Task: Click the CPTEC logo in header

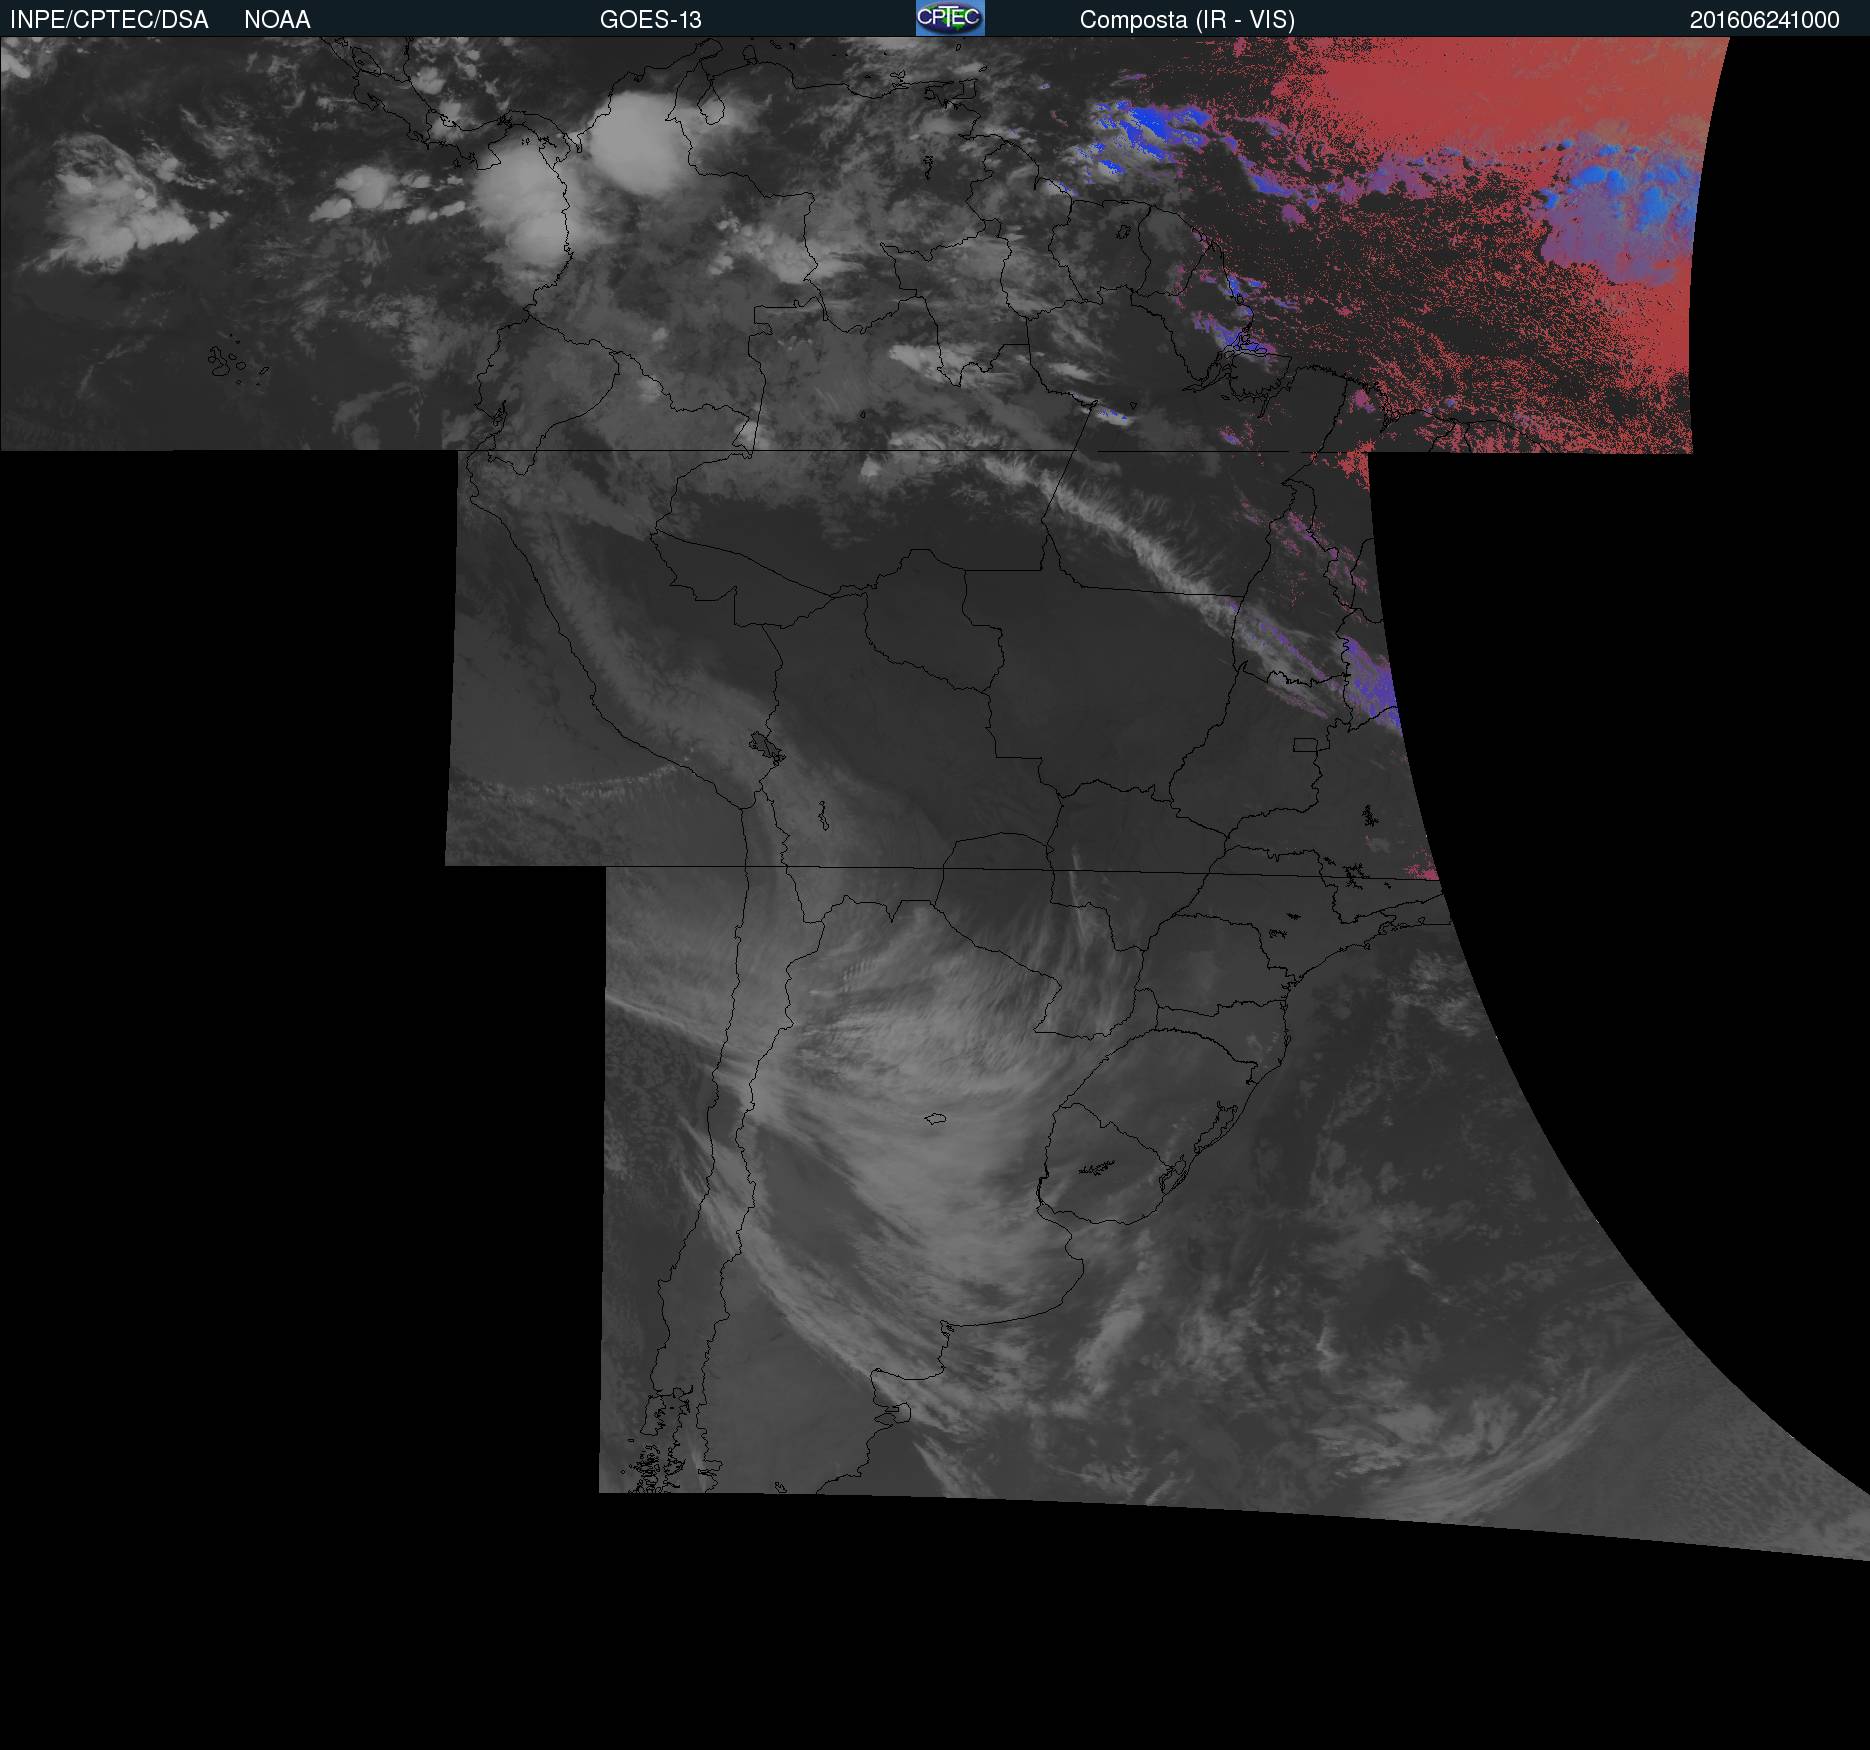Action: coord(950,18)
